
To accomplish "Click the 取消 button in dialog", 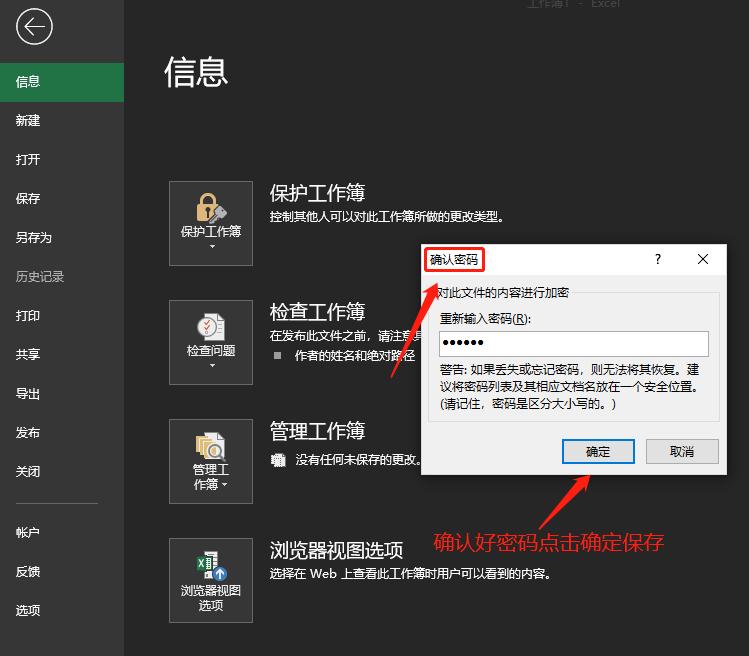I will (682, 452).
